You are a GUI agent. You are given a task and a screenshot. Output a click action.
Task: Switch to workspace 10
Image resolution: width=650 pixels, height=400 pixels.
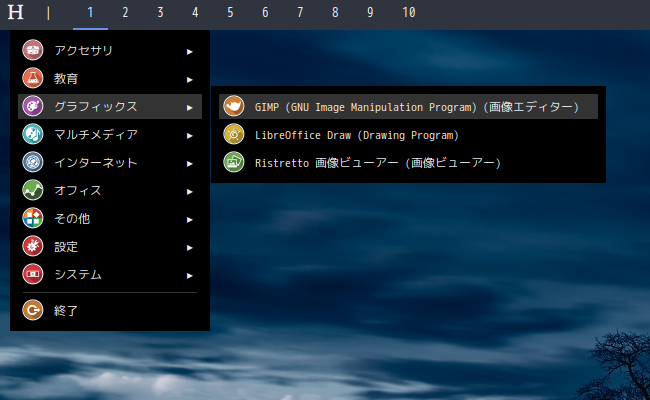point(409,13)
